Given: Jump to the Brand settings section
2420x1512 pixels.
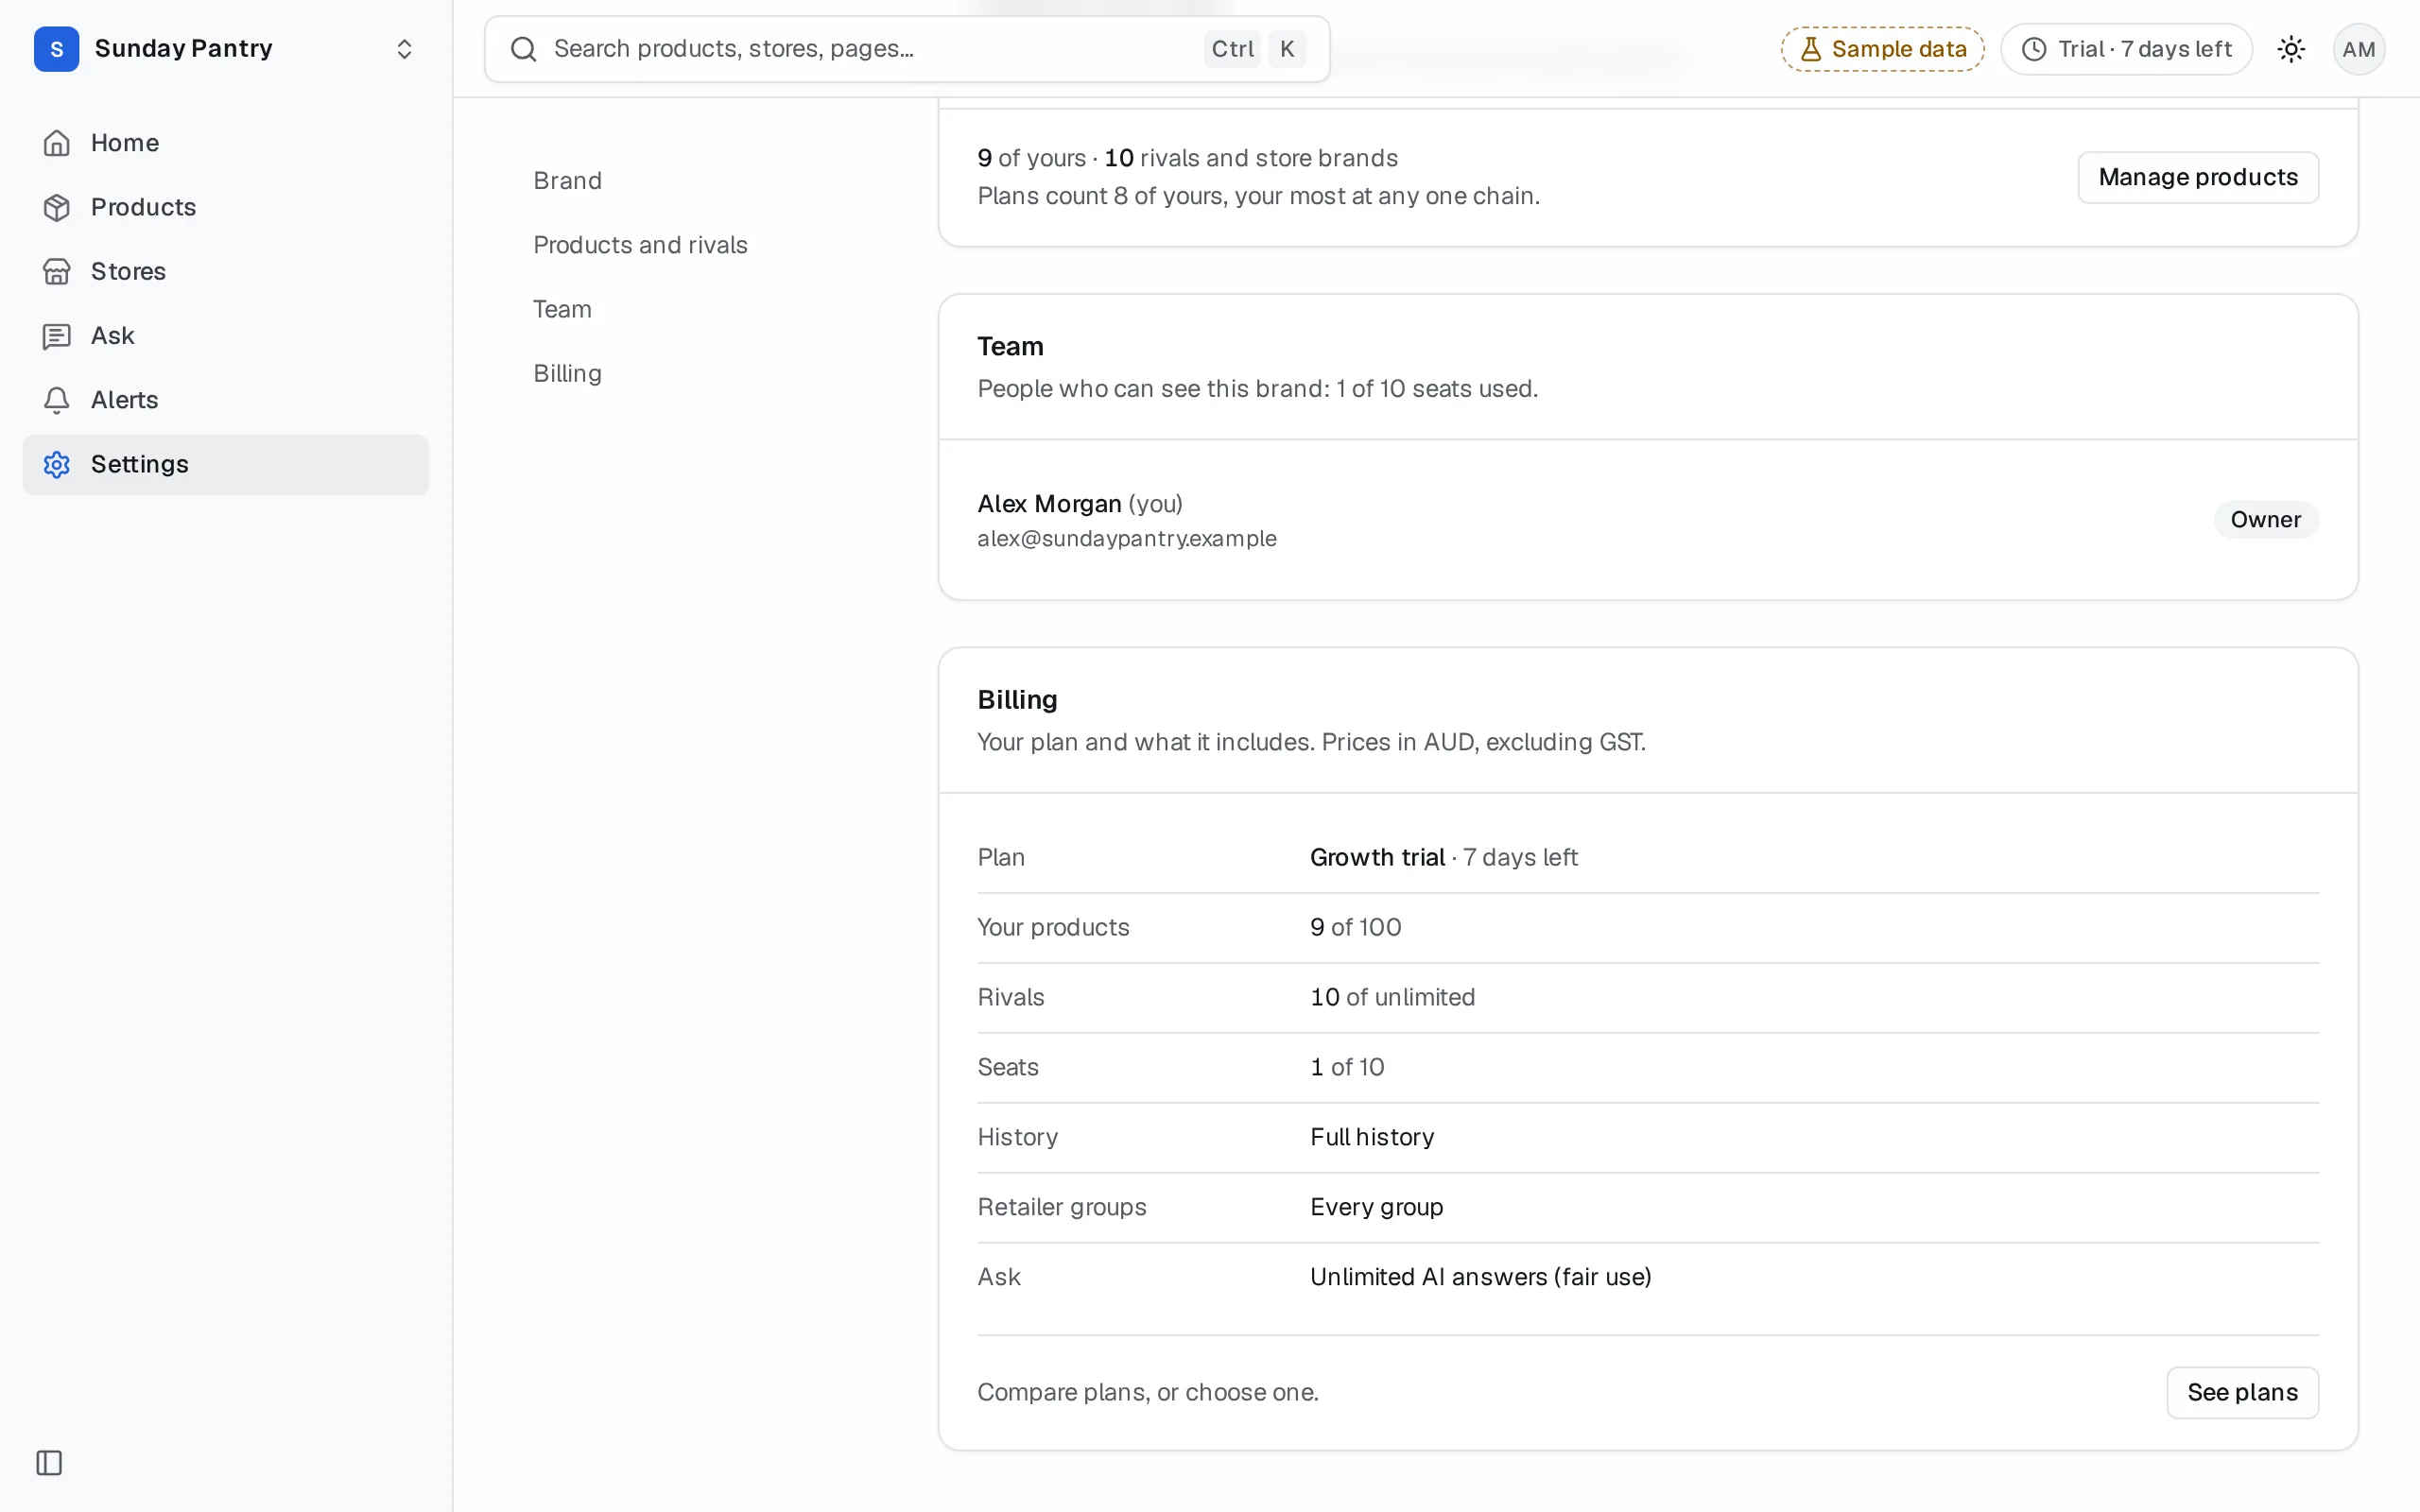Looking at the screenshot, I should [x=567, y=181].
